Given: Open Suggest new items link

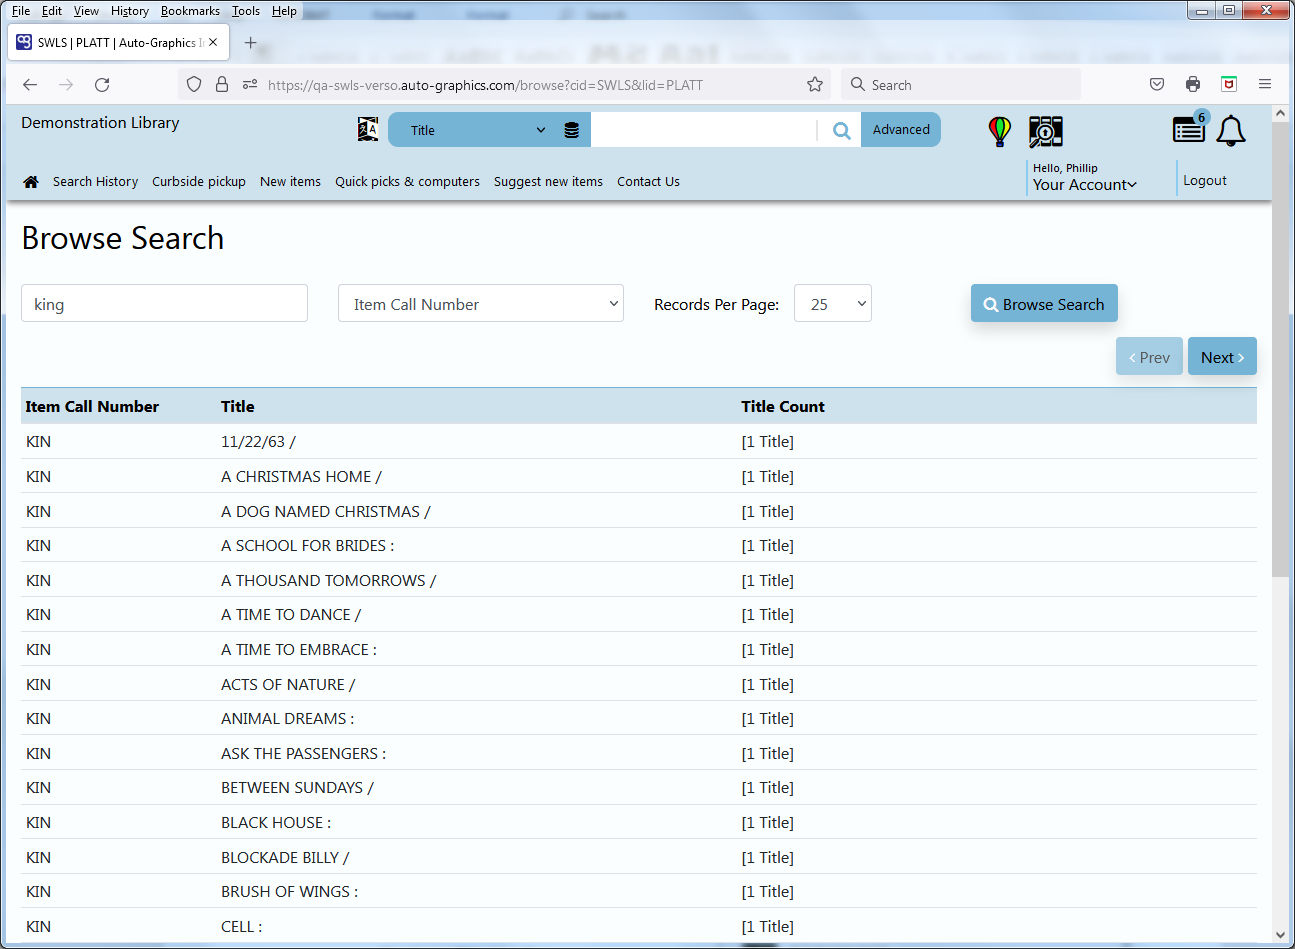Looking at the screenshot, I should tap(548, 182).
